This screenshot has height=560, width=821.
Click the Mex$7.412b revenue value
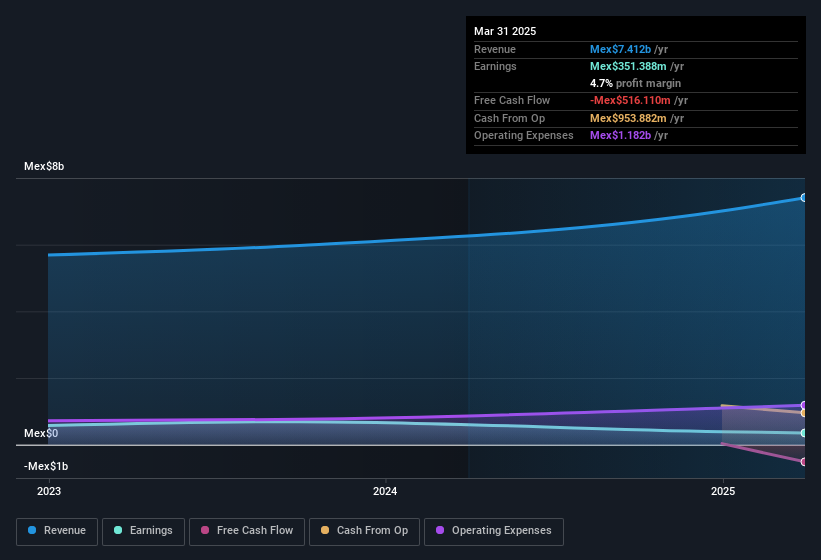[x=620, y=49]
